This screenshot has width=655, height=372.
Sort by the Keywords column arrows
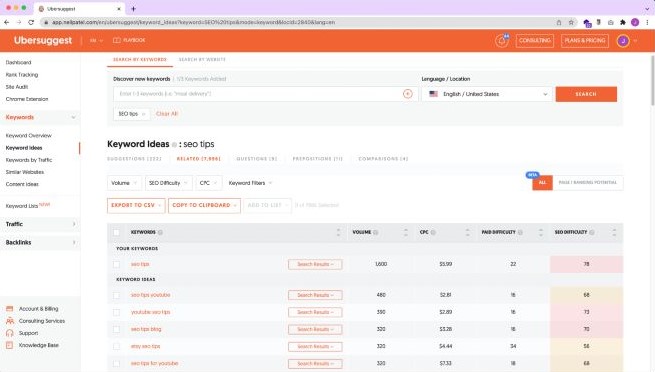click(338, 233)
